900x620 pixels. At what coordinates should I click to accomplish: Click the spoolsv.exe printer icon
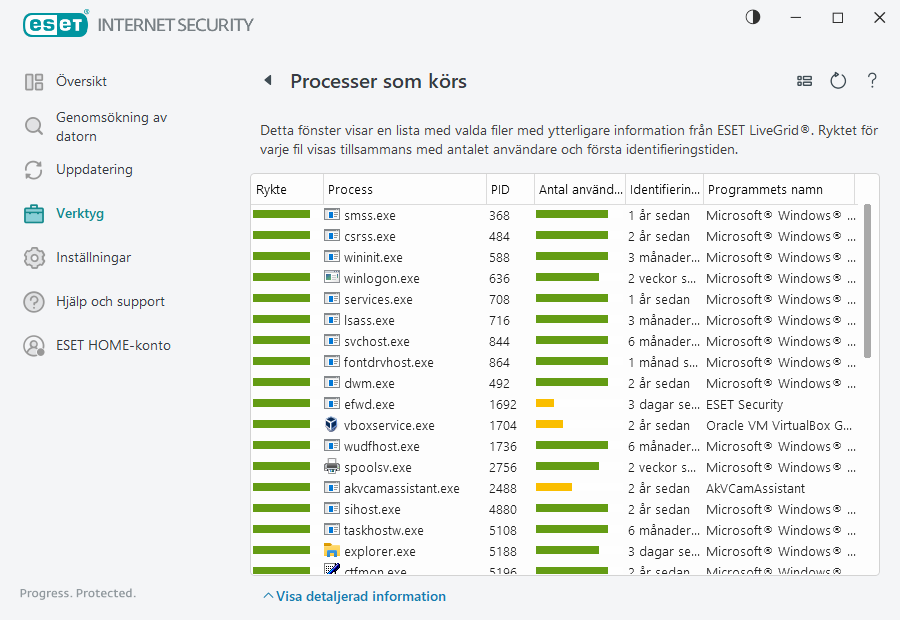point(332,467)
